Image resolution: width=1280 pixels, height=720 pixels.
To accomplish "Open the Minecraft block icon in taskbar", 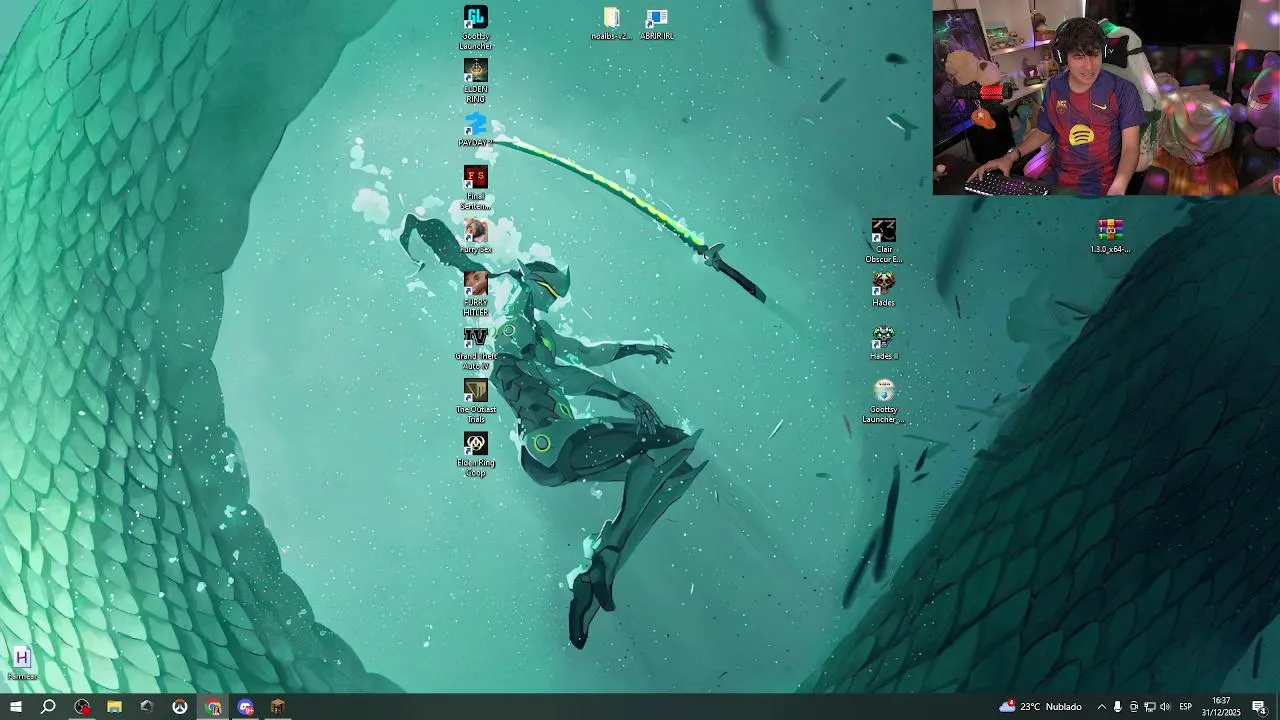I will [278, 707].
